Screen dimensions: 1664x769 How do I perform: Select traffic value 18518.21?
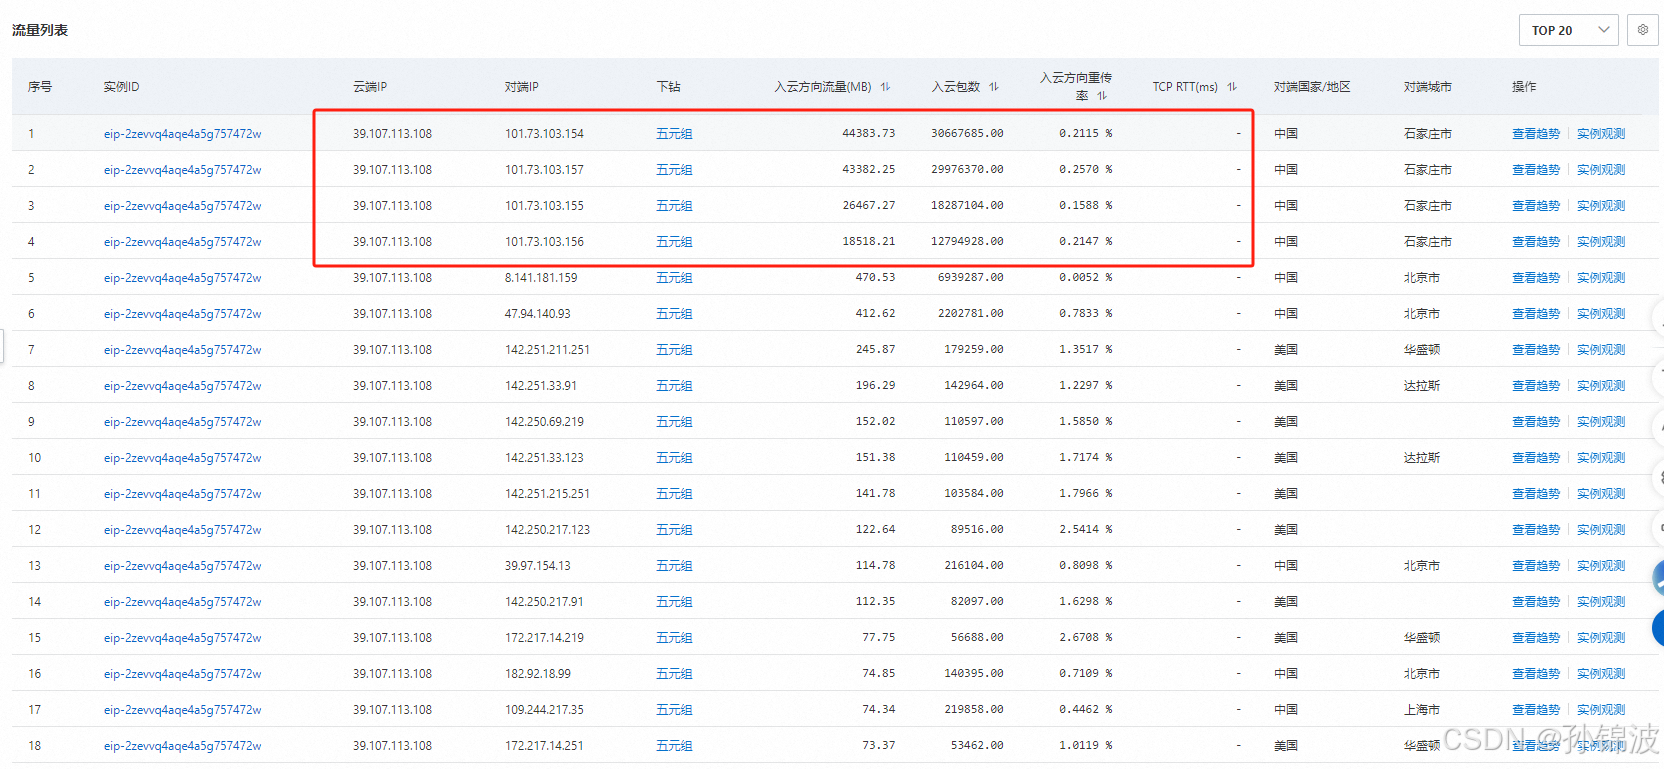(x=869, y=241)
